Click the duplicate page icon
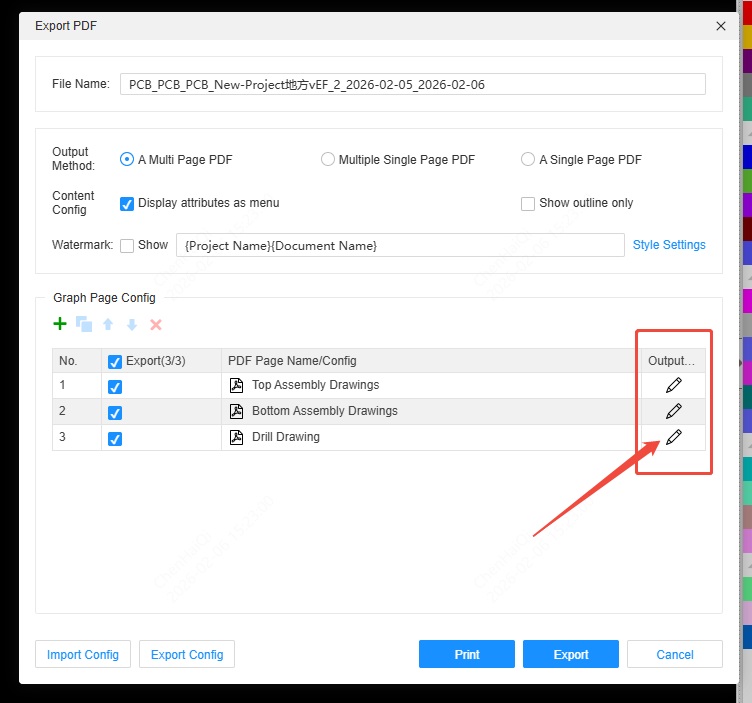The width and height of the screenshot is (752, 703). [84, 324]
